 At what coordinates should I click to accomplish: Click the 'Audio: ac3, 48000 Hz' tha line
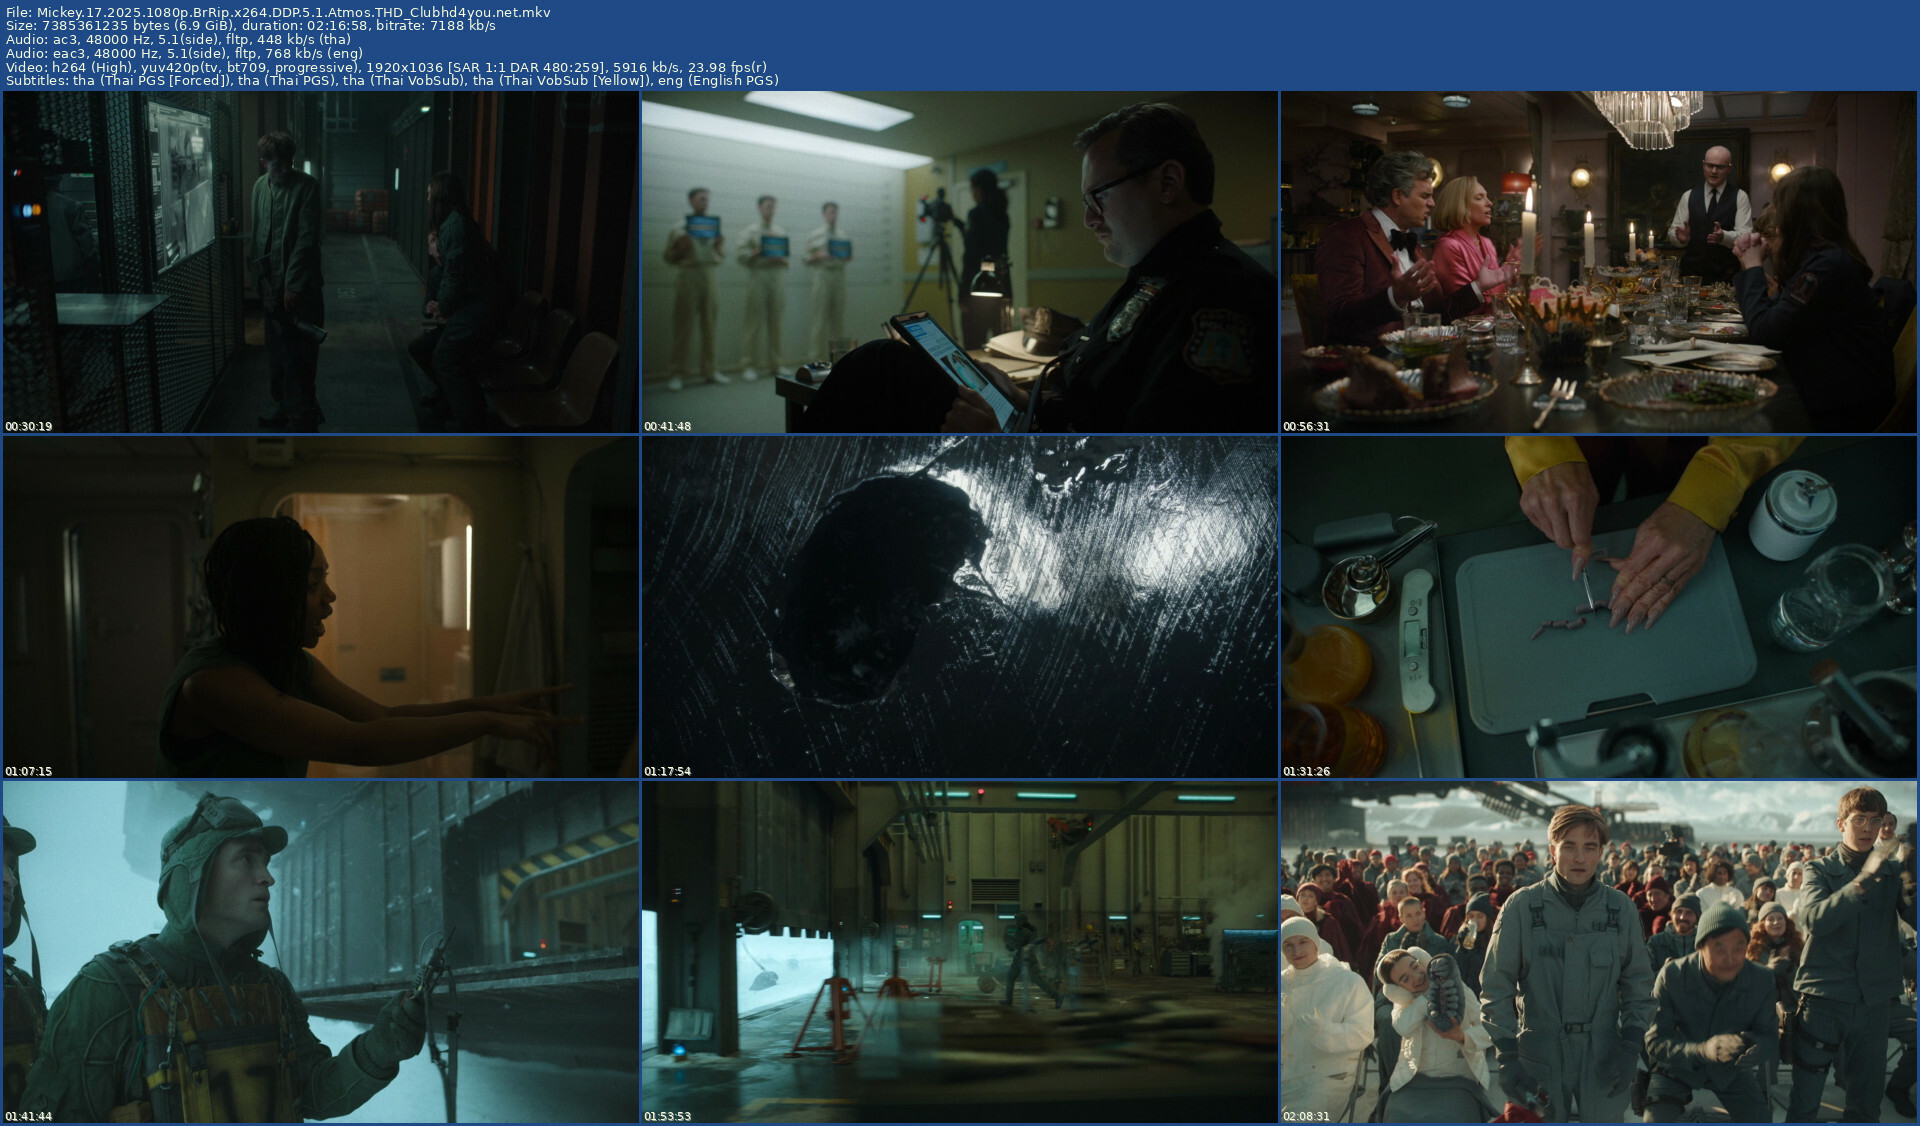tap(178, 40)
